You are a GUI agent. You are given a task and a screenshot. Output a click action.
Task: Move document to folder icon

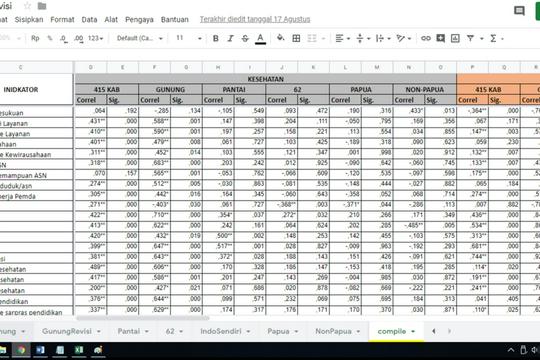42,6
